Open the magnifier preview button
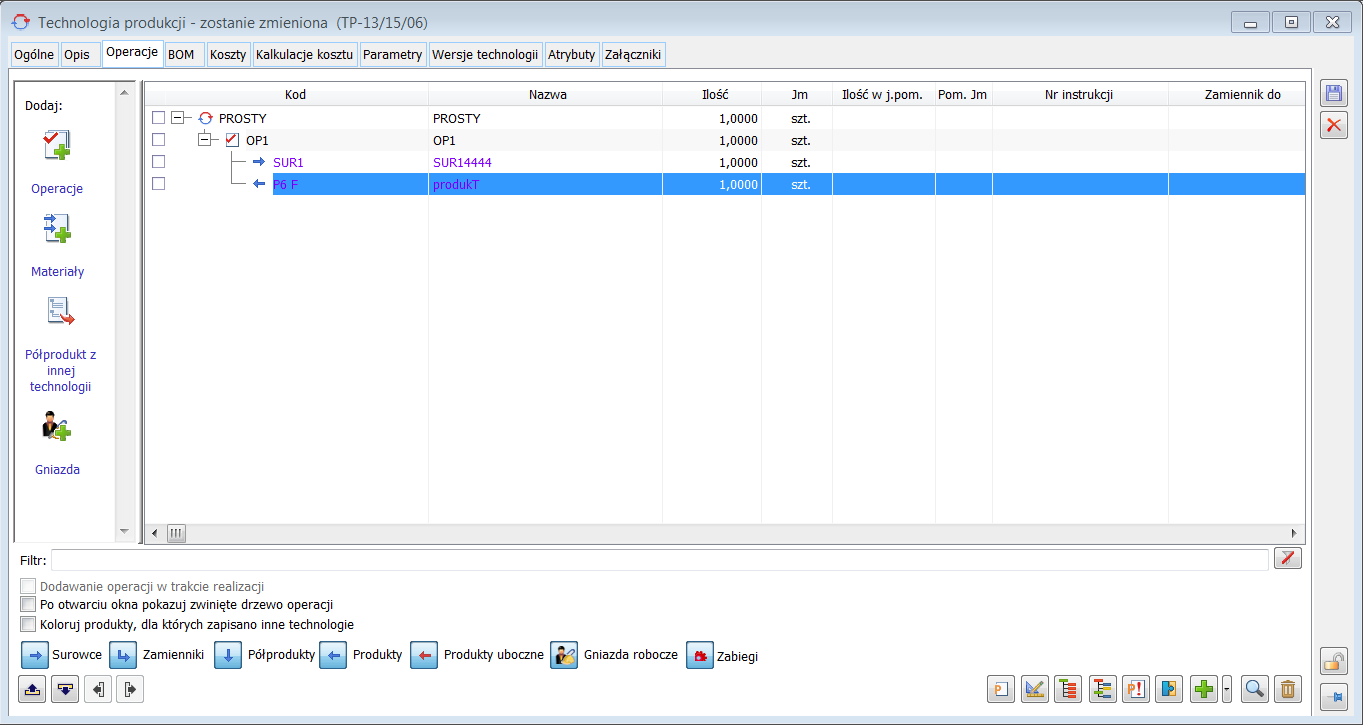Screen dimensions: 1363x727 pyautogui.click(x=1254, y=689)
